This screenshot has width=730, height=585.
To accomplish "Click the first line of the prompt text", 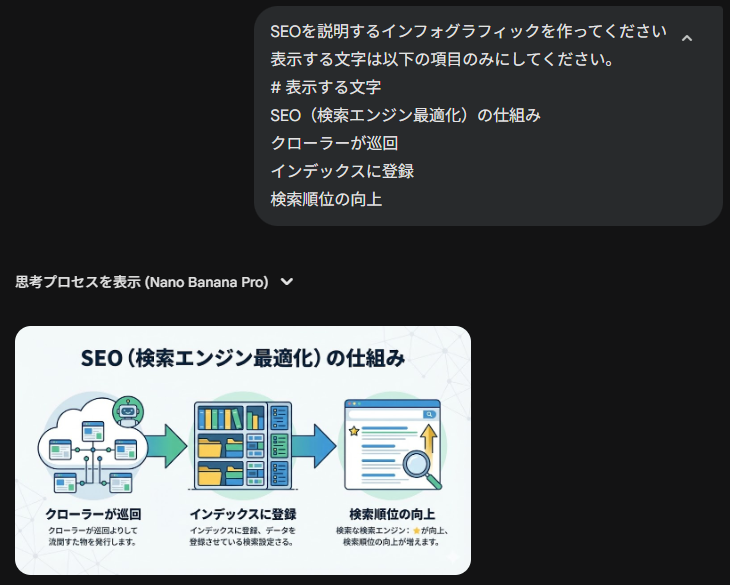I will coord(468,31).
